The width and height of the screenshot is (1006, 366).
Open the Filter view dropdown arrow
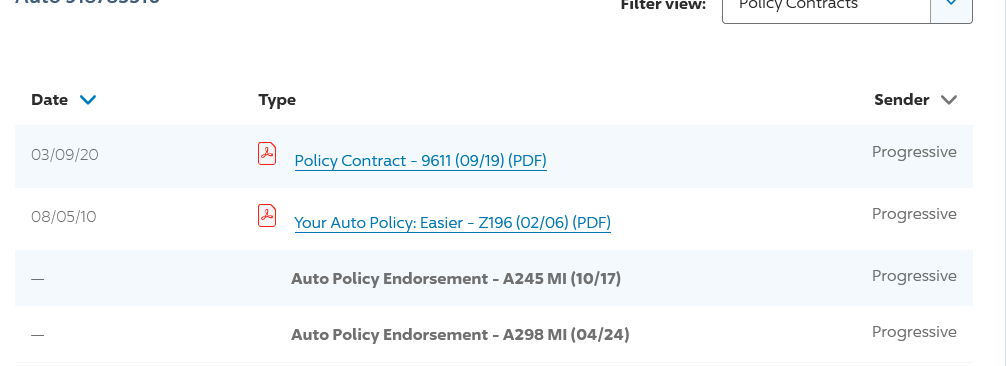click(951, 6)
